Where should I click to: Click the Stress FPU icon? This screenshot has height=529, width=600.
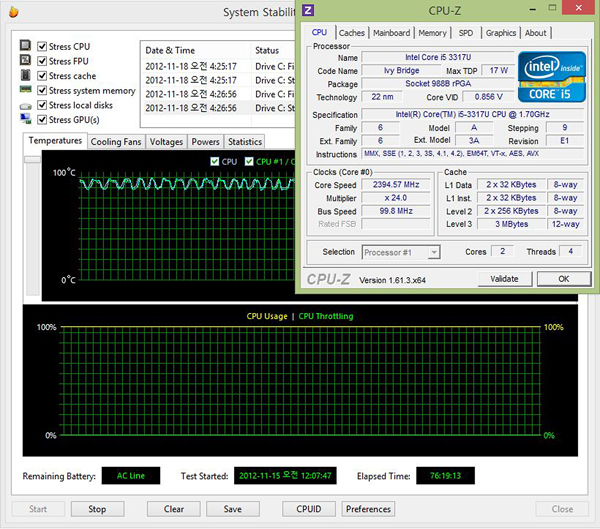[26, 60]
